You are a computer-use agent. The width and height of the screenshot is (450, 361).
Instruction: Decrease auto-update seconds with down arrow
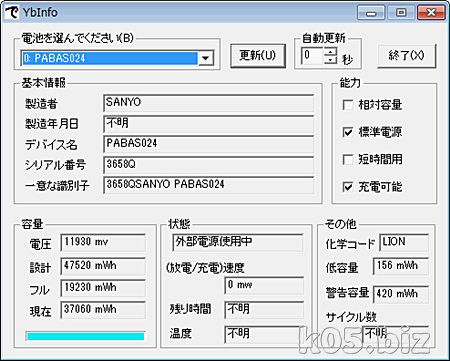point(330,60)
